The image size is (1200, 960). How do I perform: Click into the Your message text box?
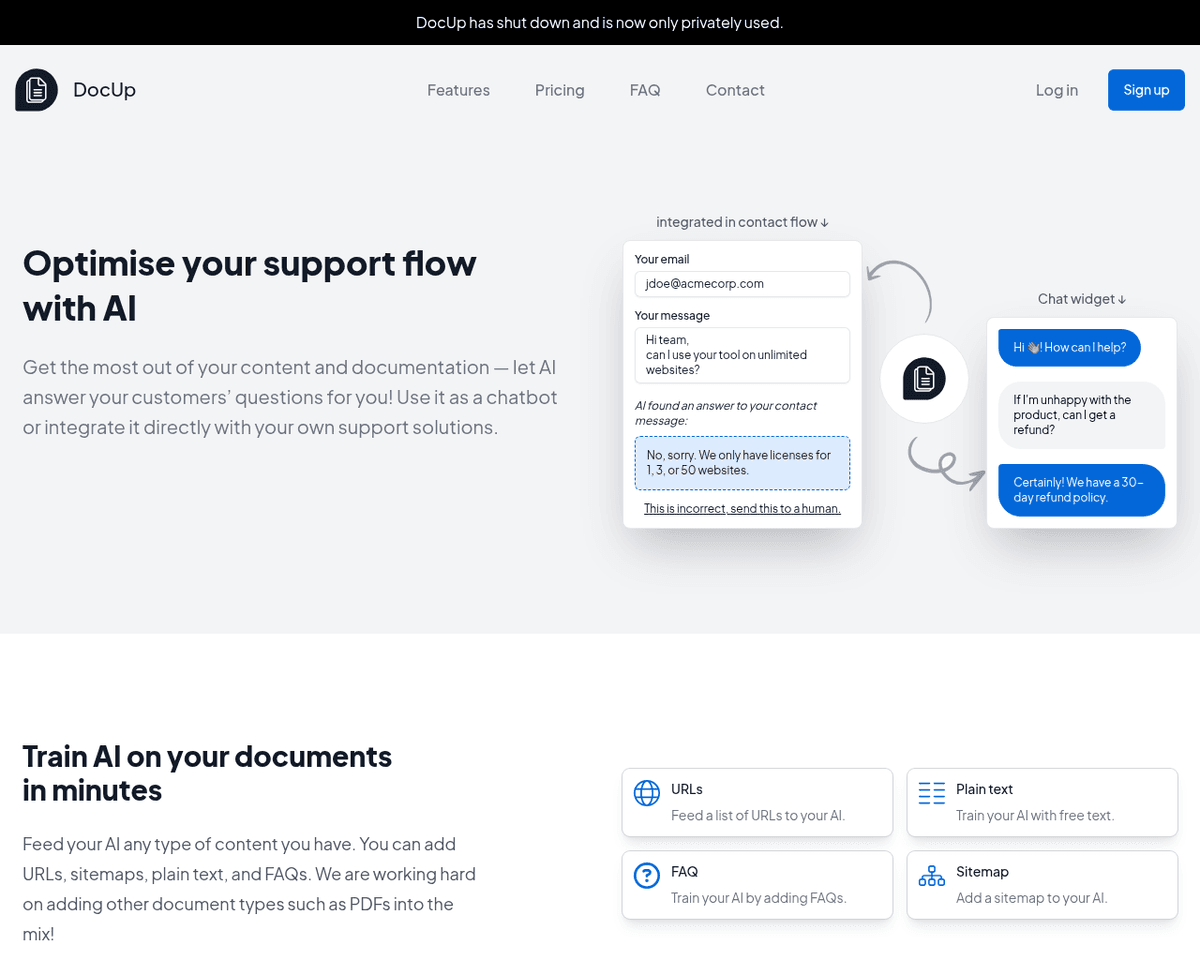742,355
